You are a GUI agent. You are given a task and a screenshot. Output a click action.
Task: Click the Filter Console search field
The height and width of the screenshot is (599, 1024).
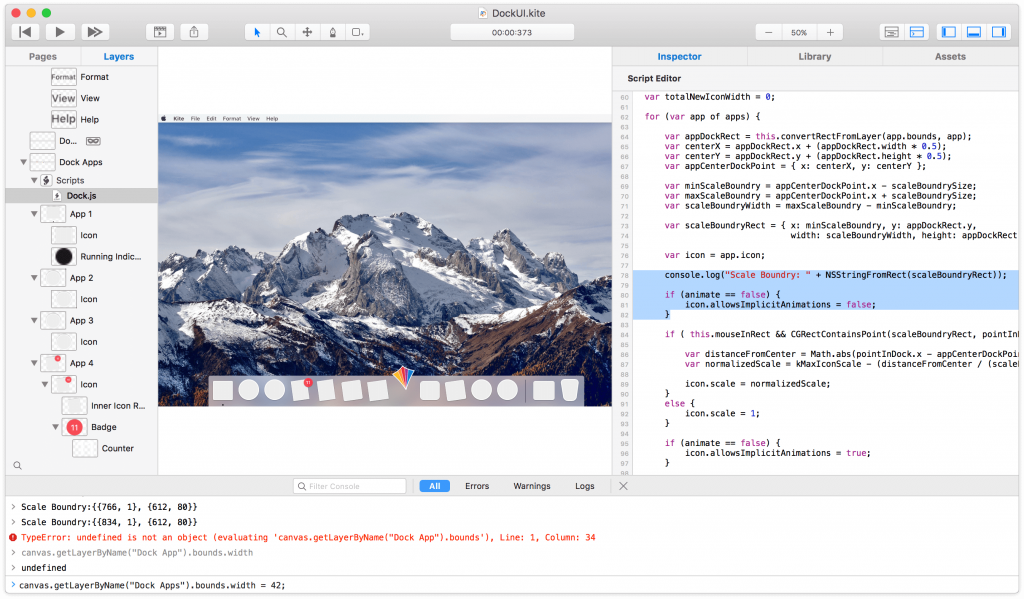[x=350, y=486]
